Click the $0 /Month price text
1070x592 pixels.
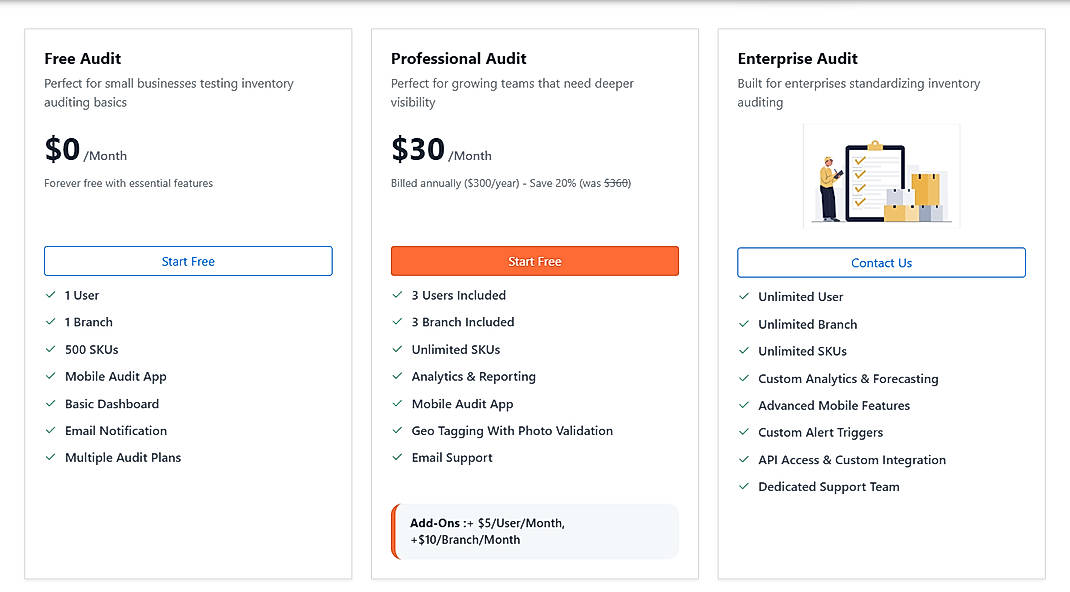[85, 149]
